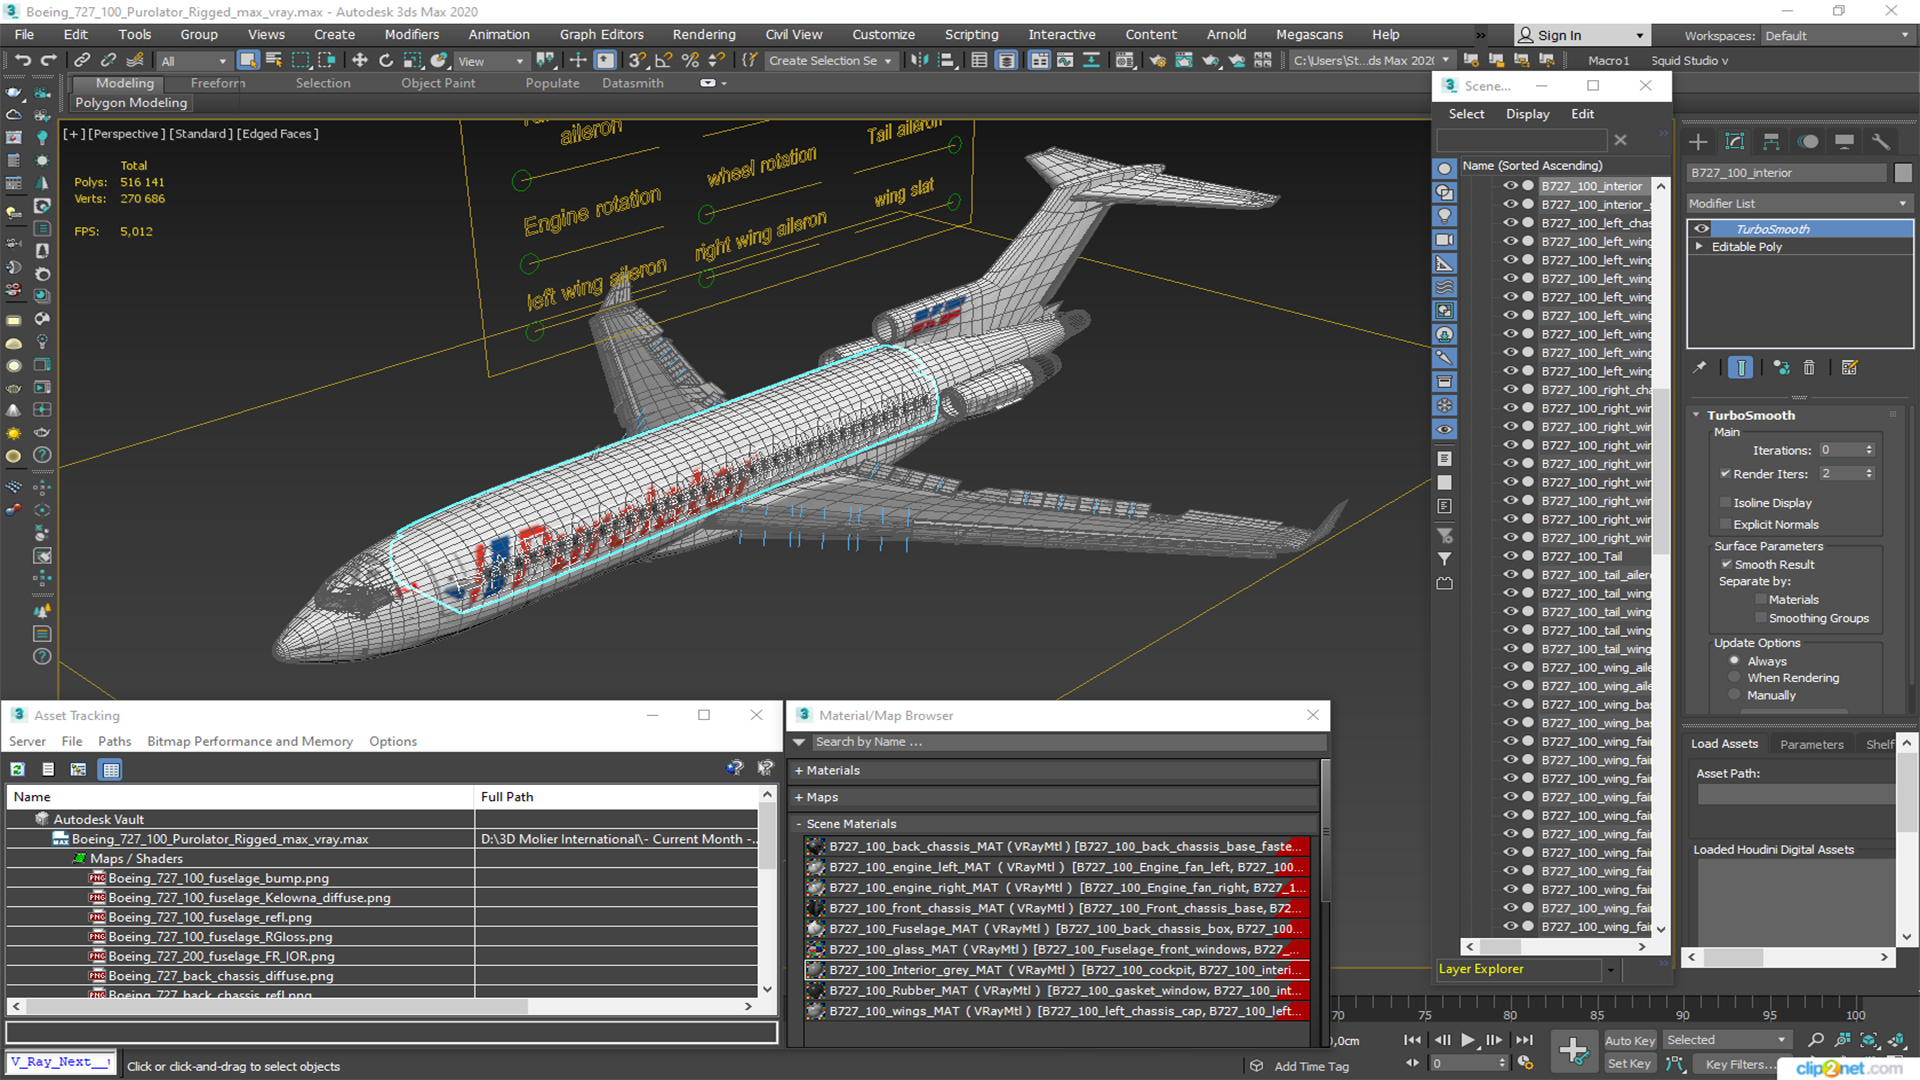The image size is (1920, 1080).
Task: Click Pin Stack icon under modifier stack
Action: click(1699, 368)
